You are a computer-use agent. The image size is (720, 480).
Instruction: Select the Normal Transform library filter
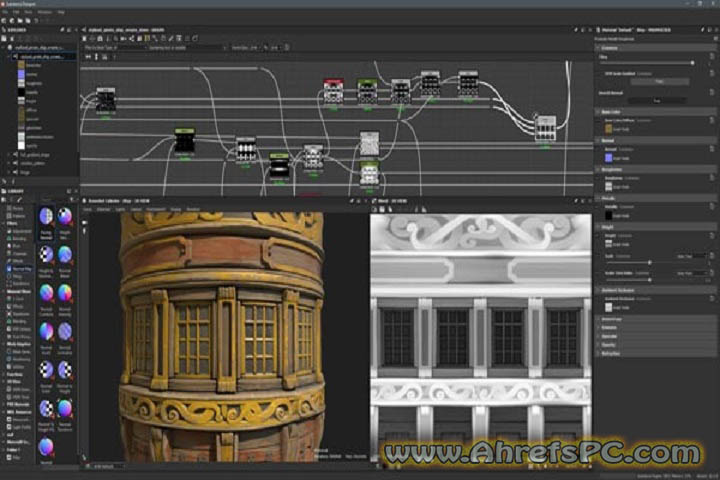point(65,416)
